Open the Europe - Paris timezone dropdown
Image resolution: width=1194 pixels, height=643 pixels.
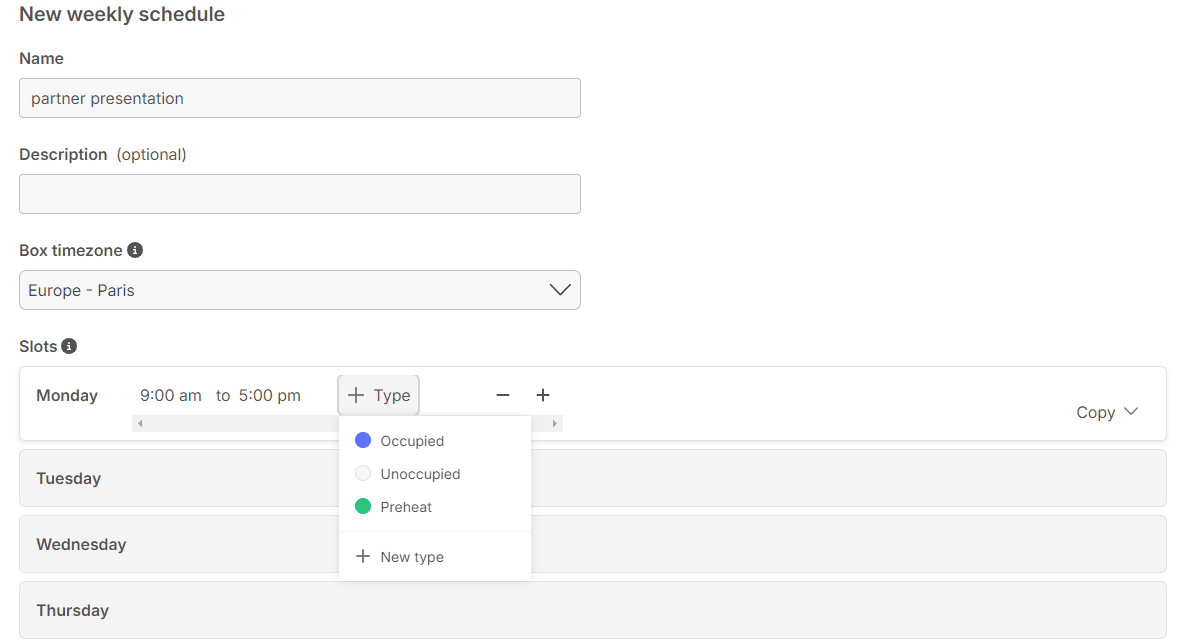(300, 290)
